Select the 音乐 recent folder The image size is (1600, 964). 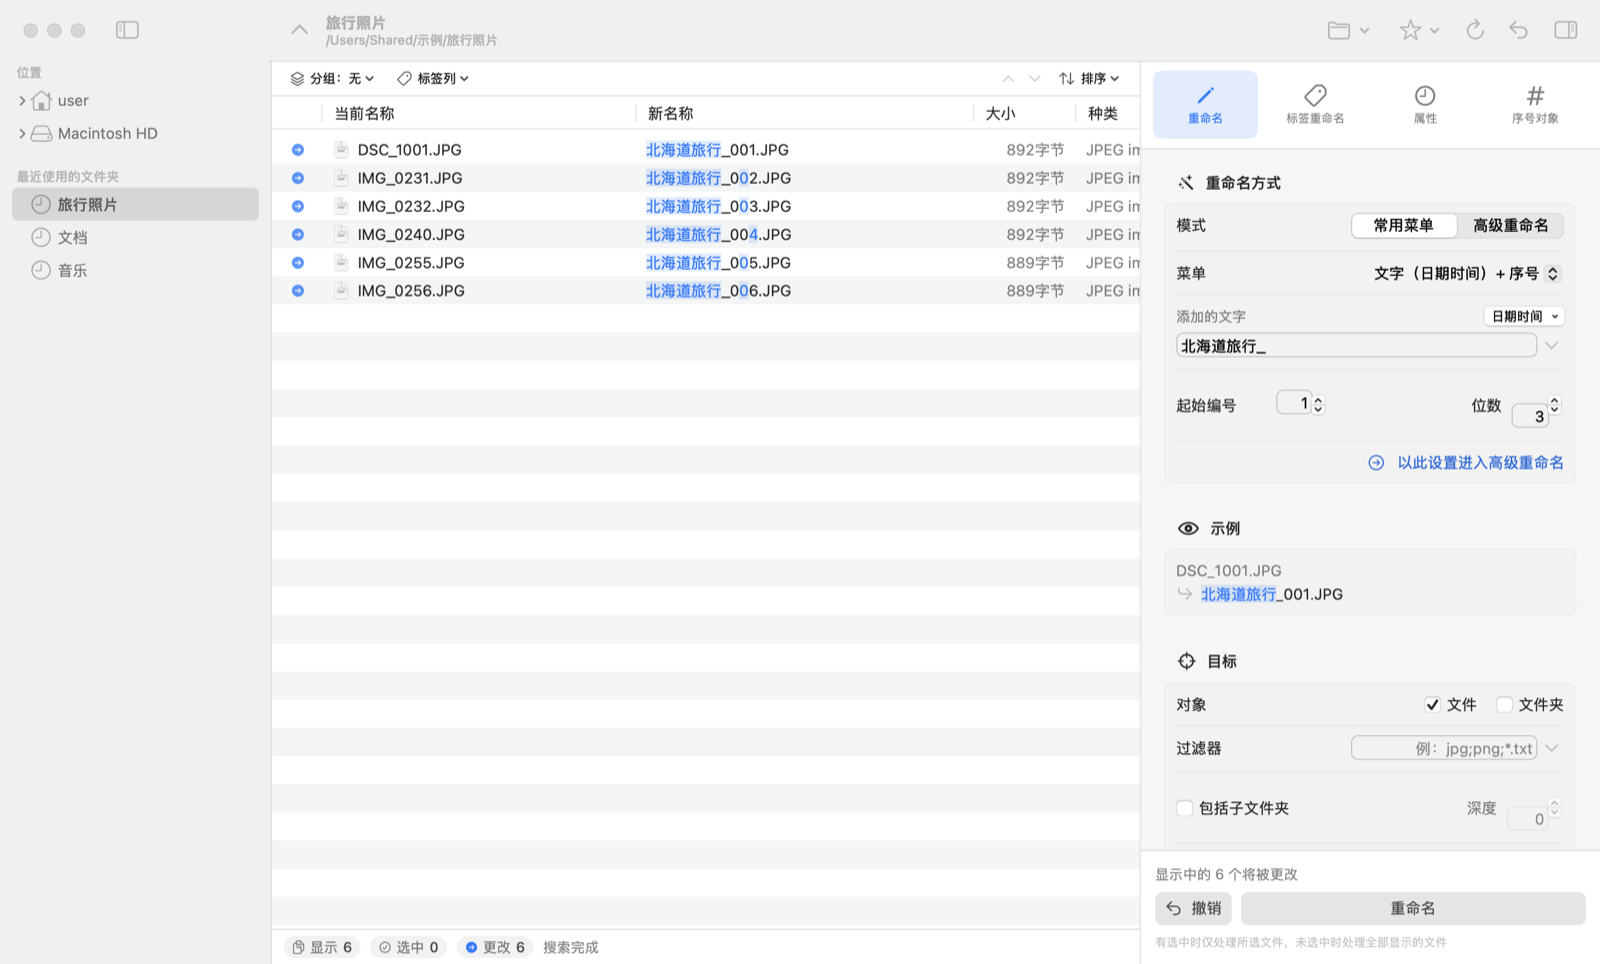click(135, 270)
